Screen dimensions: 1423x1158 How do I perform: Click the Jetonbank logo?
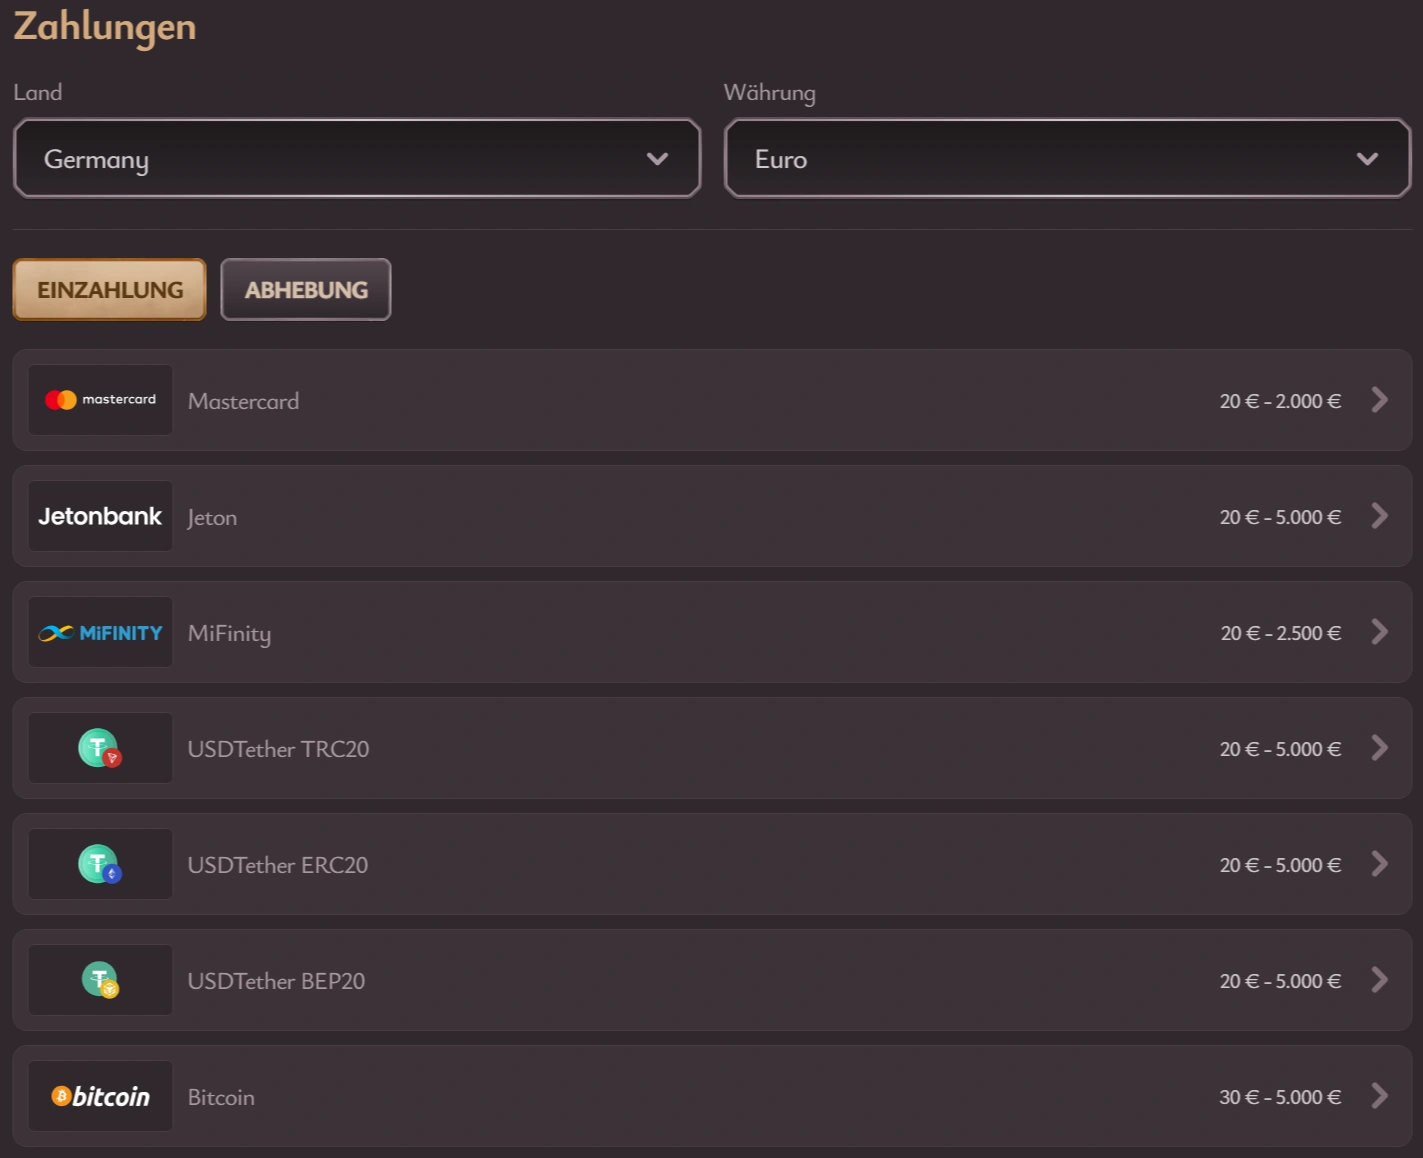pyautogui.click(x=100, y=516)
